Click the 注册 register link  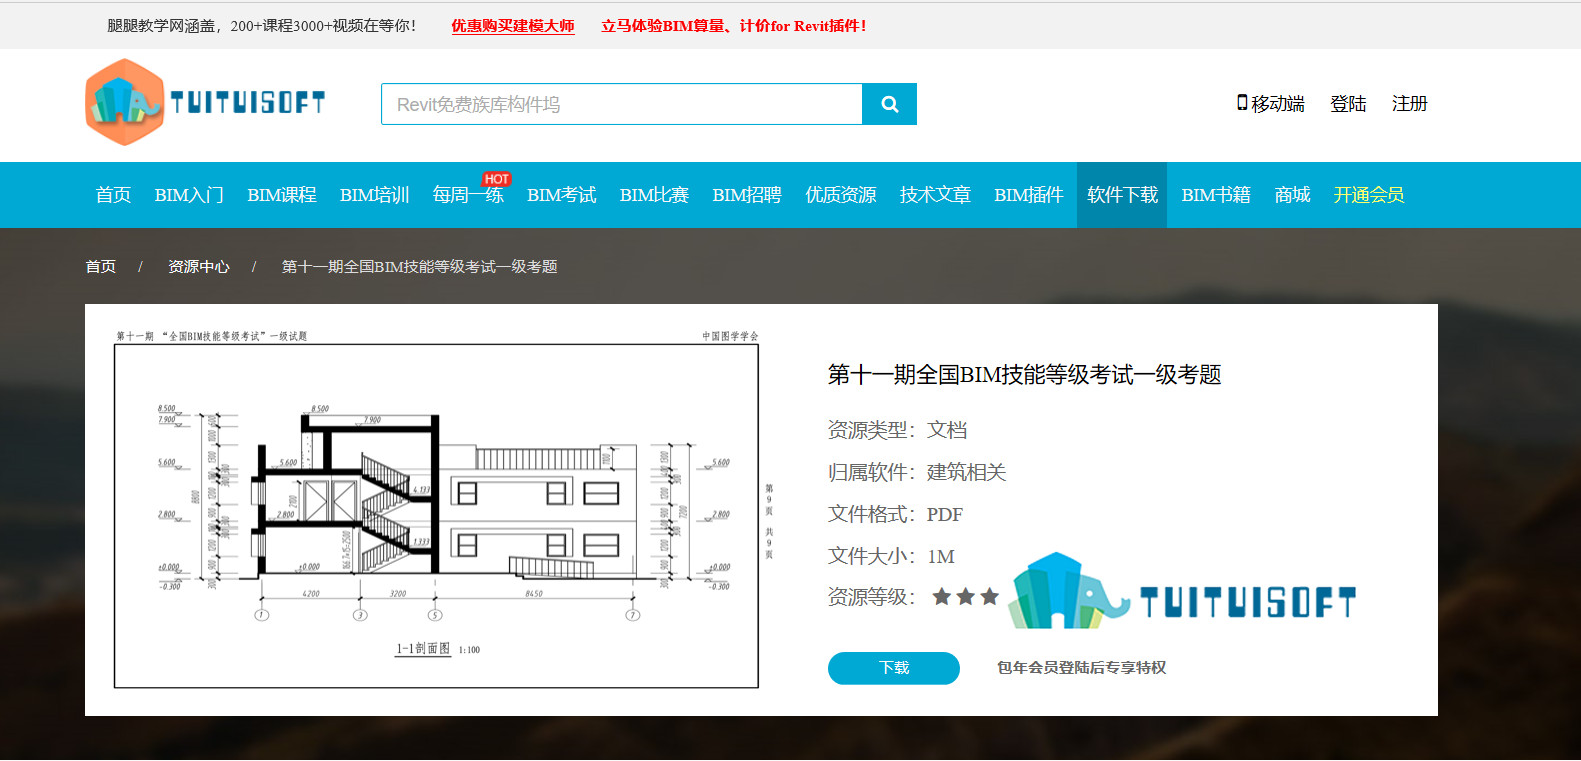click(x=1409, y=104)
